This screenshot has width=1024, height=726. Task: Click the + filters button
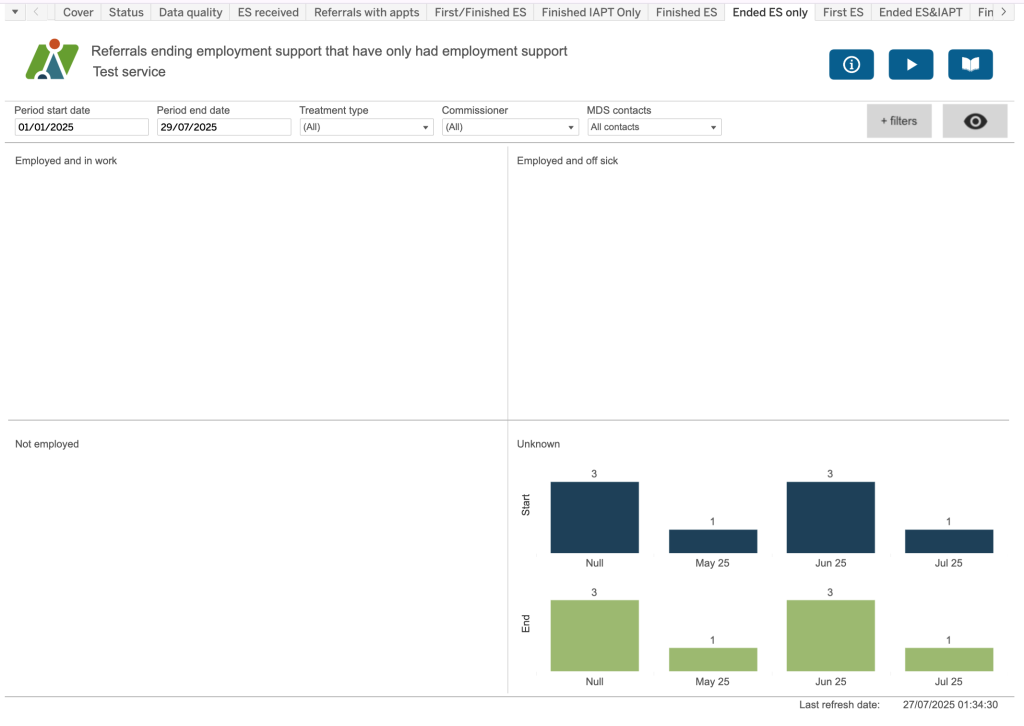(898, 121)
